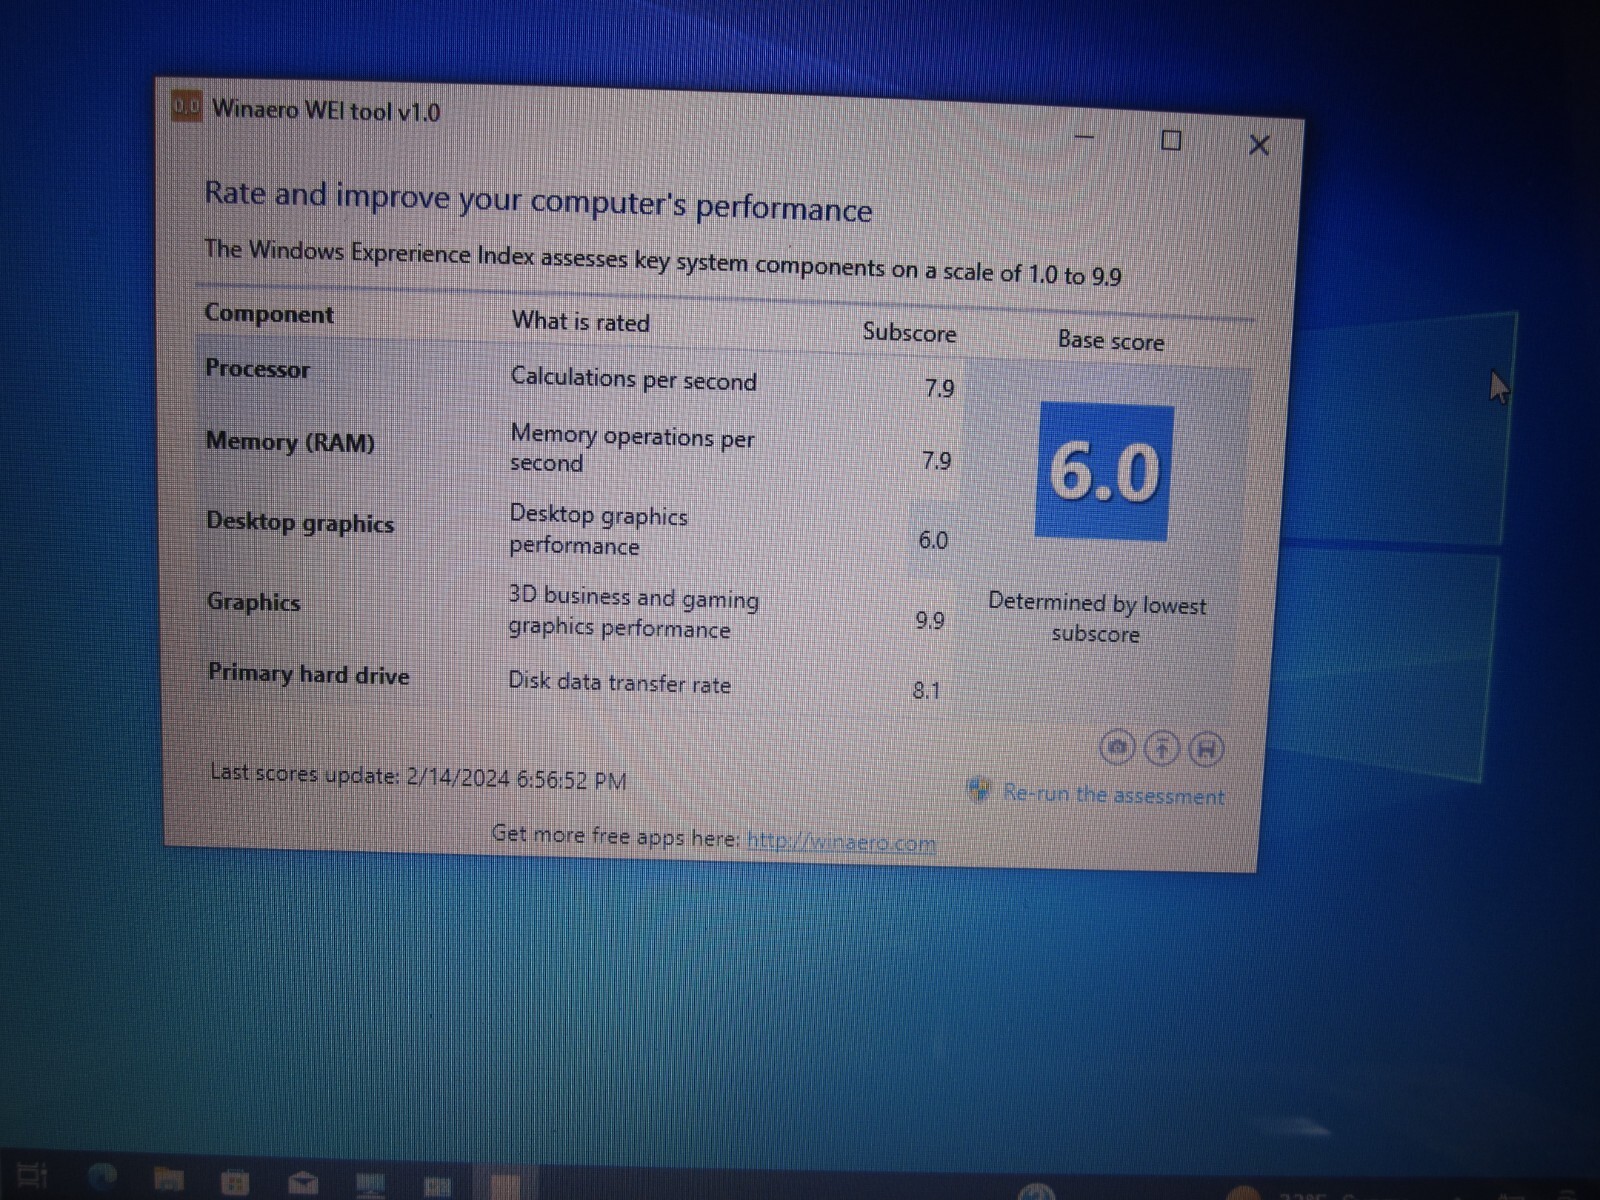1600x1200 pixels.
Task: Click "Desktop graphics performance" description
Action: pyautogui.click(x=598, y=530)
